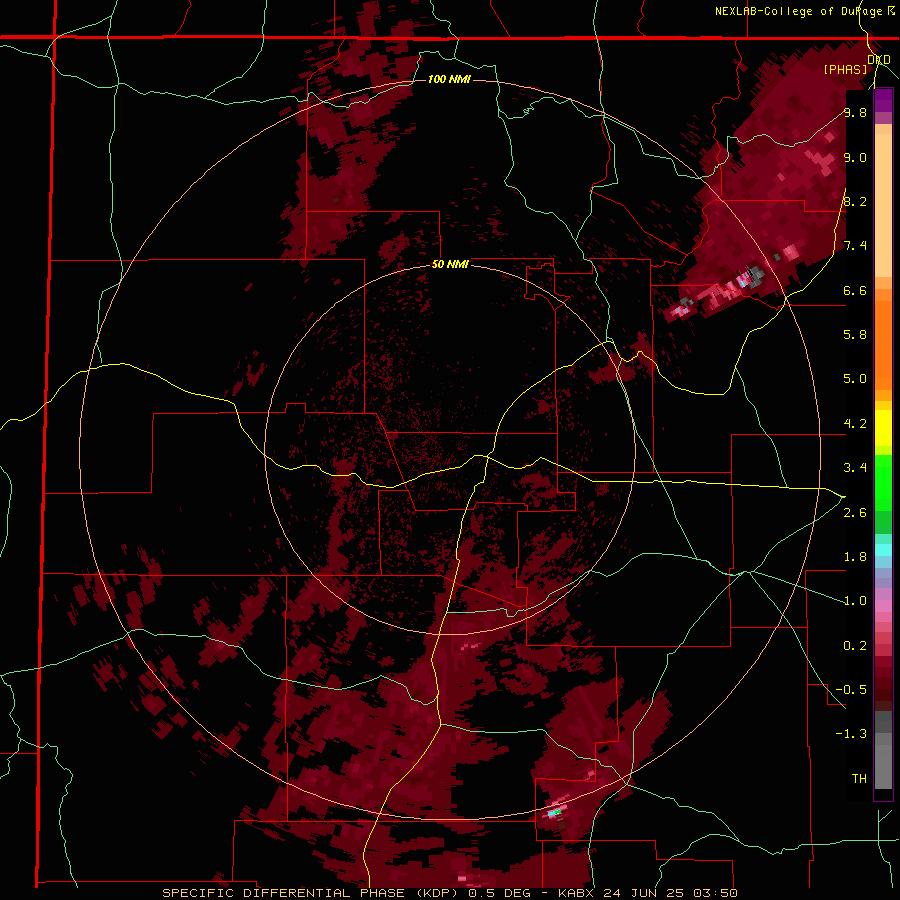Select the 6.6 scale value
The height and width of the screenshot is (900, 900).
[x=855, y=290]
